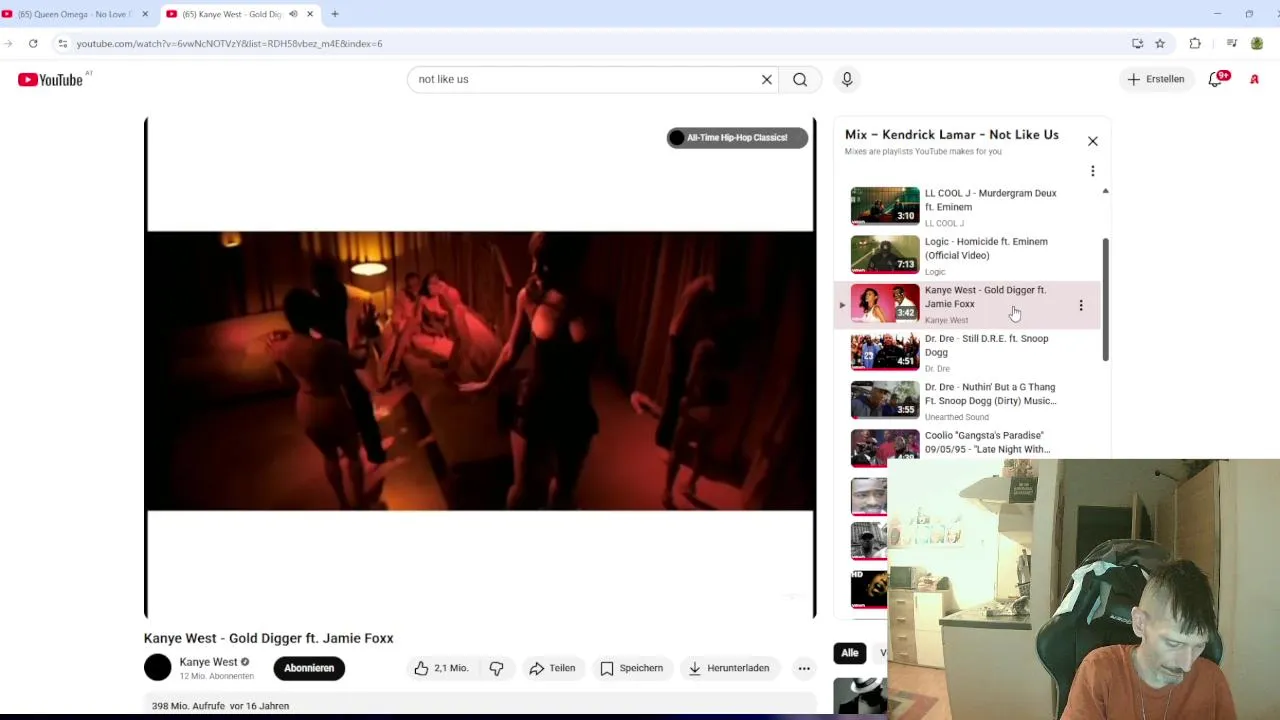Open more actions ellipsis below video
The image size is (1280, 720).
point(804,668)
